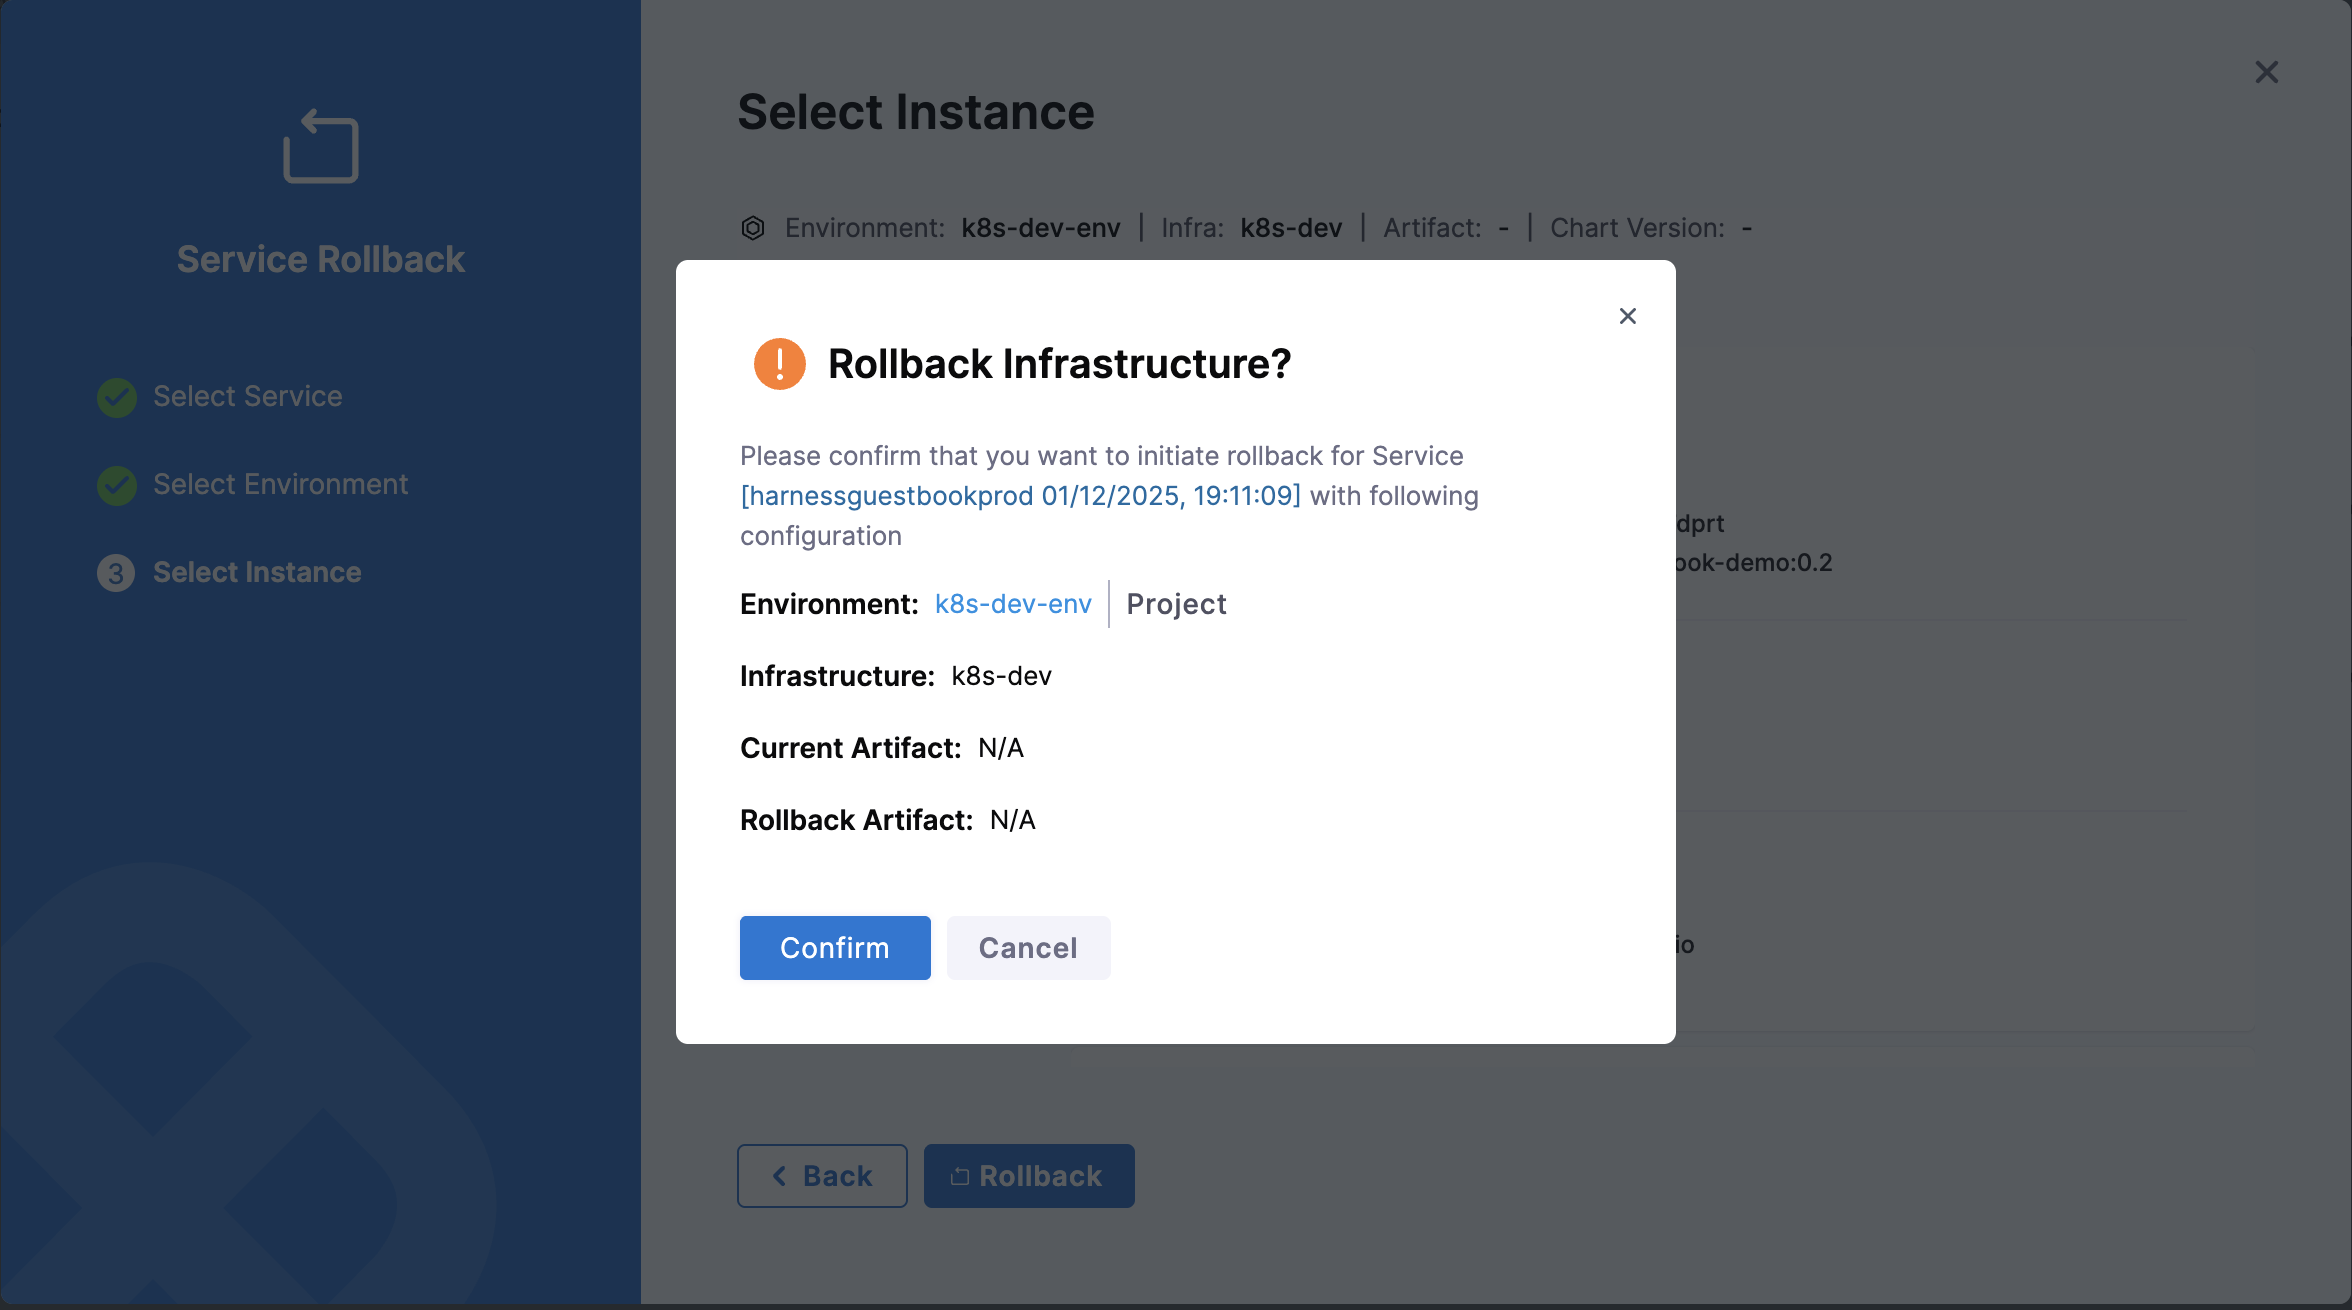Go to the Select Environment step
The image size is (2352, 1310).
280,485
